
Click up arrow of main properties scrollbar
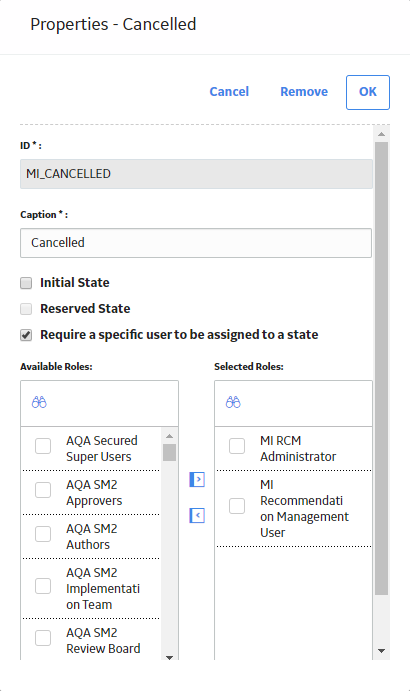pos(381,134)
